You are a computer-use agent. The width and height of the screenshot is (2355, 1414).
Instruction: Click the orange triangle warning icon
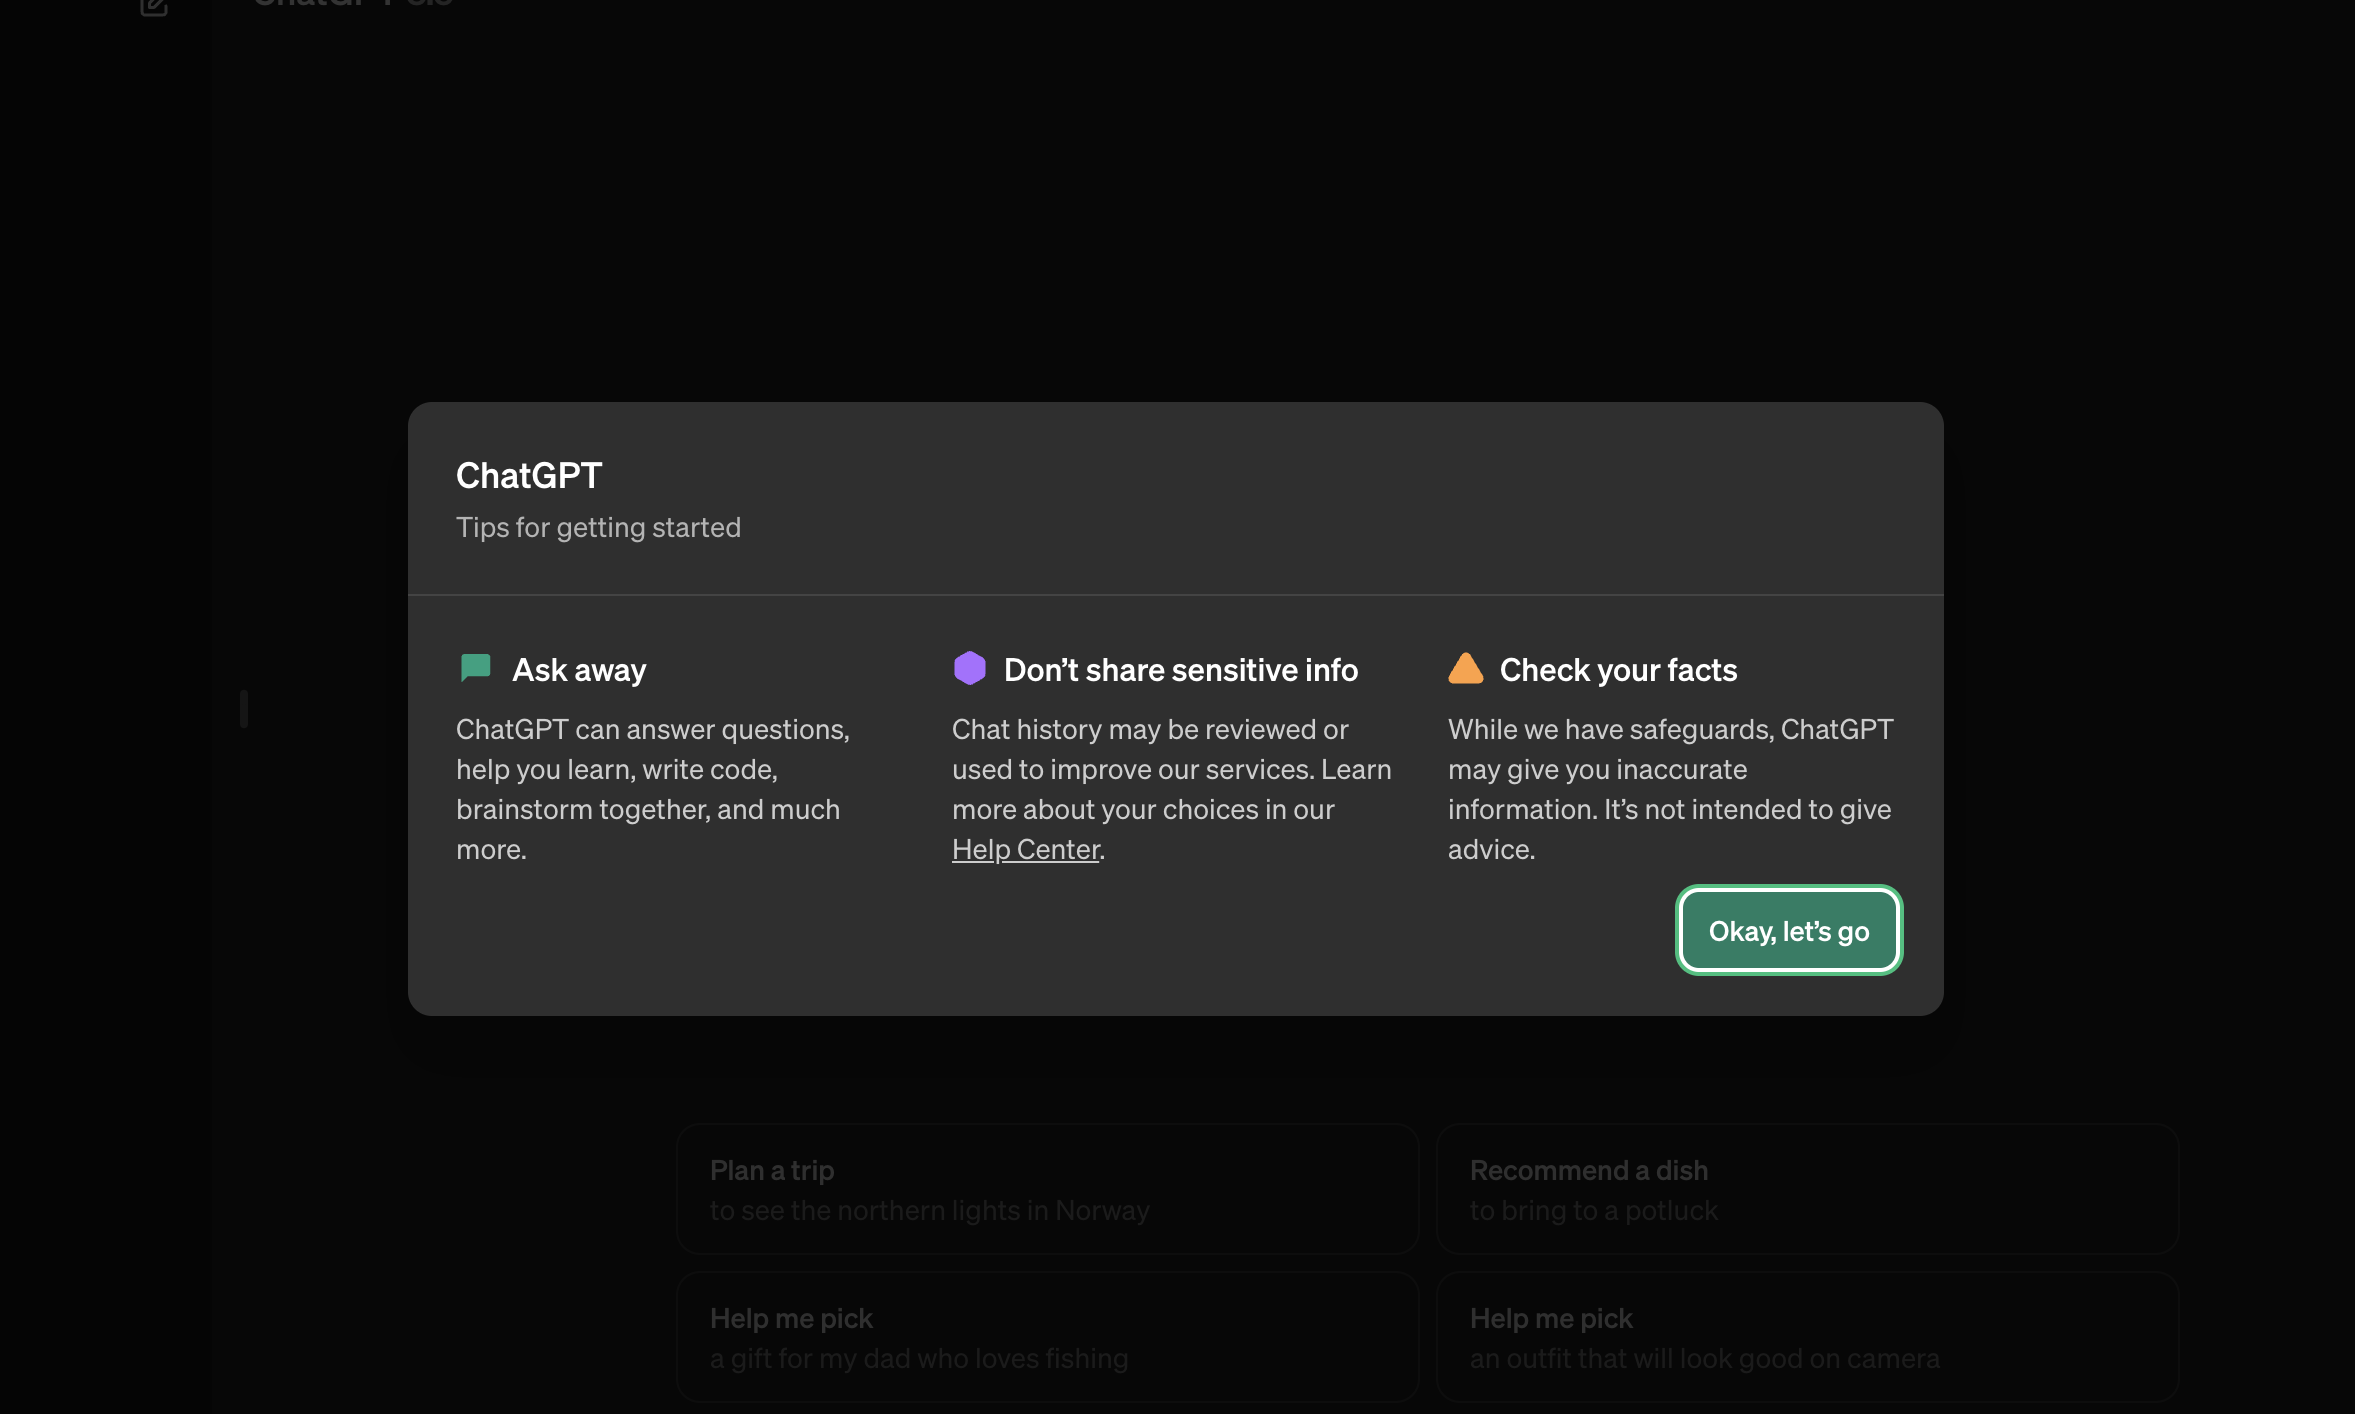[1465, 668]
